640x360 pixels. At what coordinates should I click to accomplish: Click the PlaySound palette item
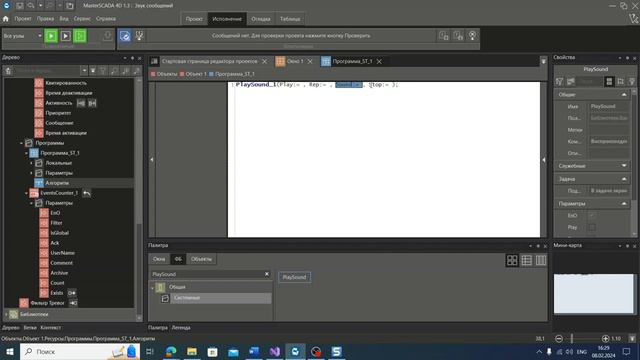pos(294,277)
